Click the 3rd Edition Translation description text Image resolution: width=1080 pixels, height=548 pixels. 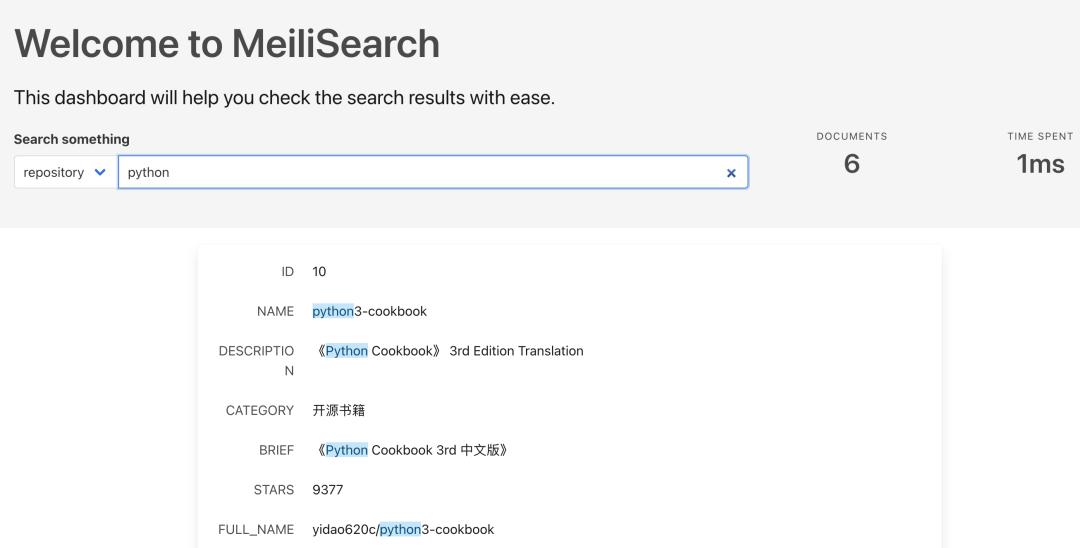pos(516,351)
